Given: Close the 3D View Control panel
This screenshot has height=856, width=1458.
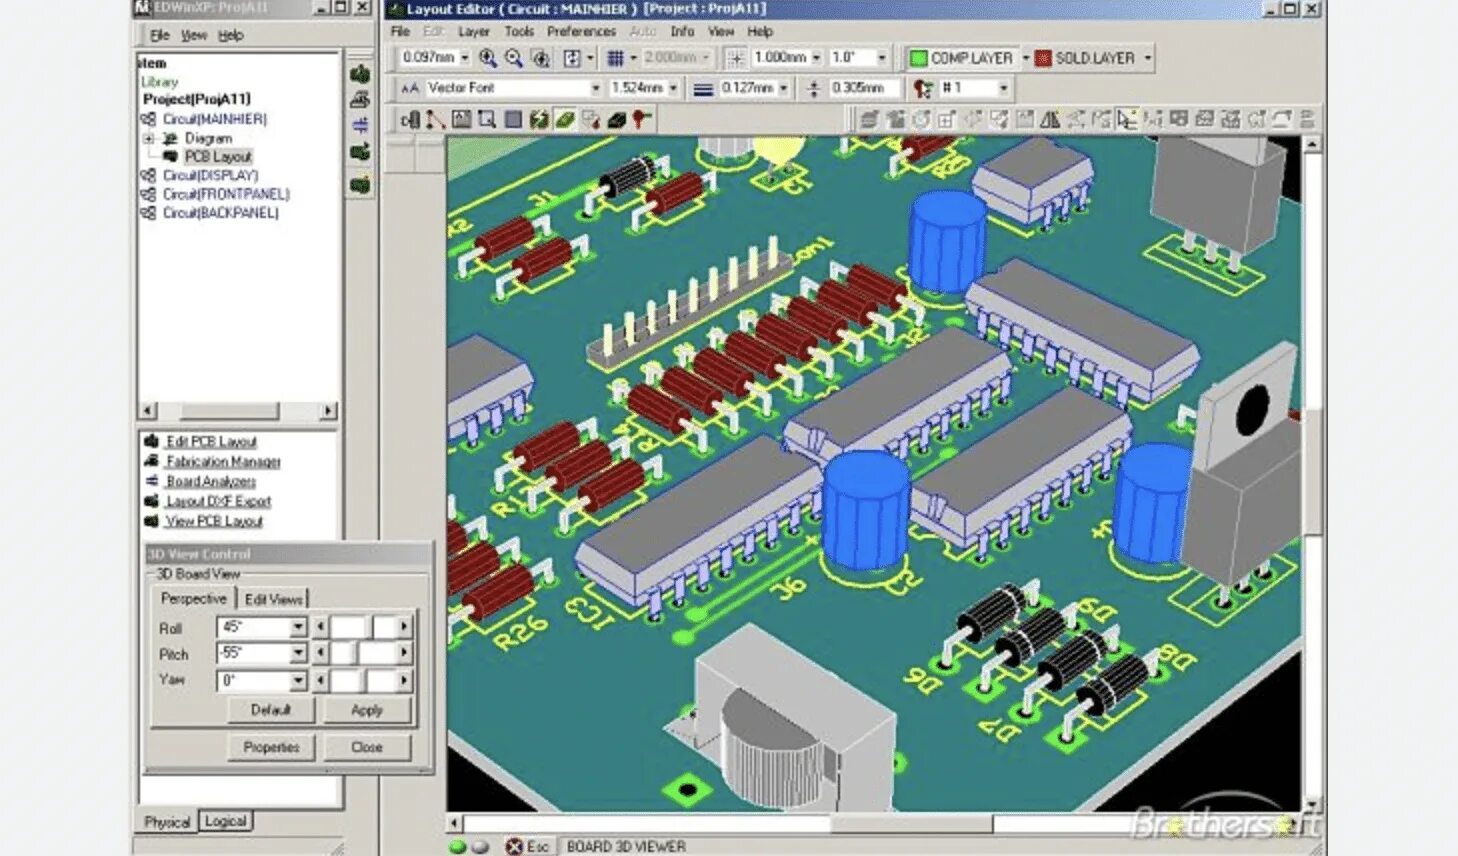Looking at the screenshot, I should pos(367,747).
